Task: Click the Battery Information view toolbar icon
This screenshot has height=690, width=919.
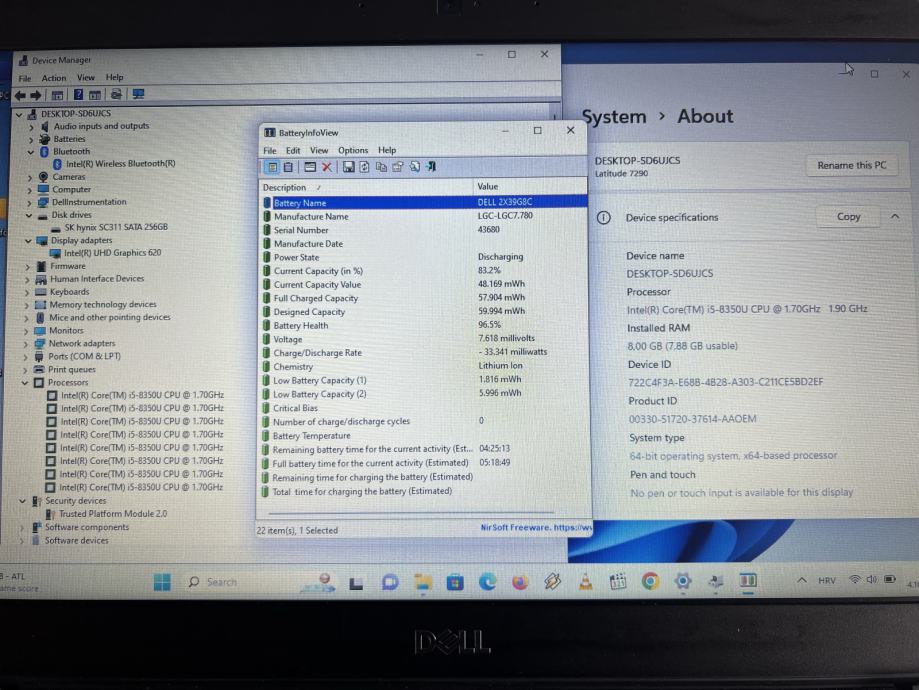Action: coord(273,167)
